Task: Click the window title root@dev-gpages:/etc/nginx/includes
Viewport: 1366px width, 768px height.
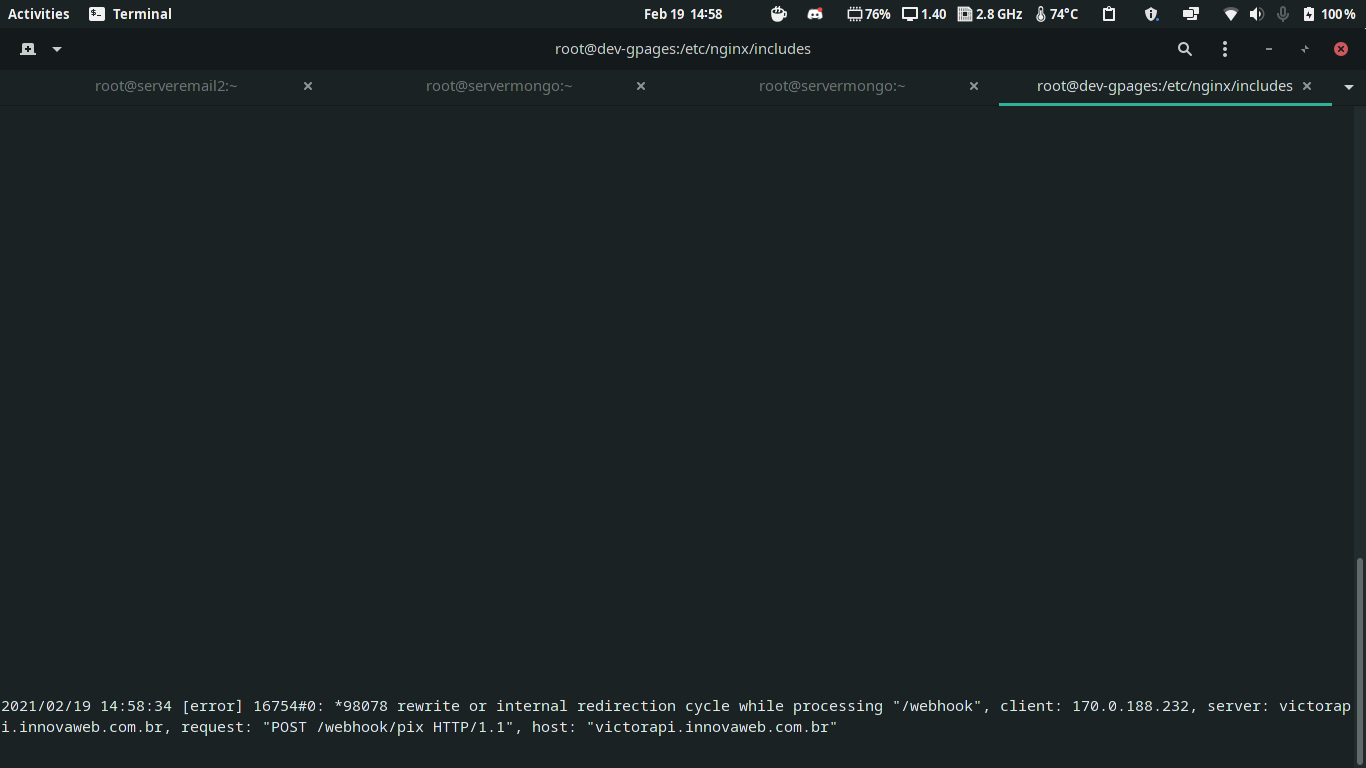Action: coord(683,49)
